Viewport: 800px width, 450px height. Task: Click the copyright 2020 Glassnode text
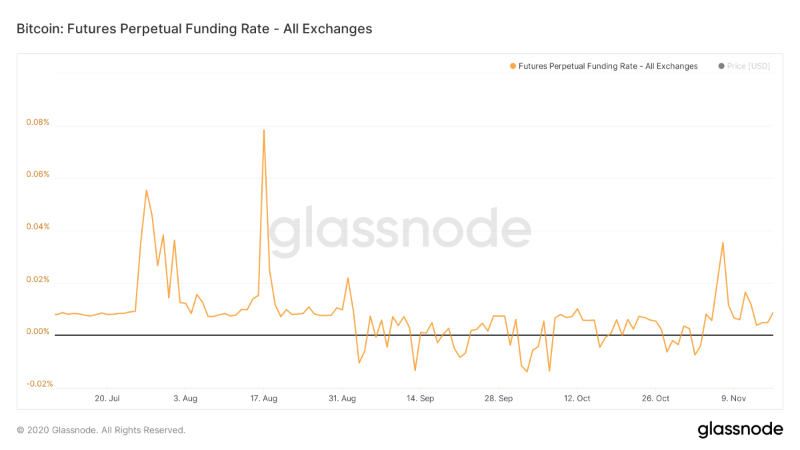pos(101,430)
